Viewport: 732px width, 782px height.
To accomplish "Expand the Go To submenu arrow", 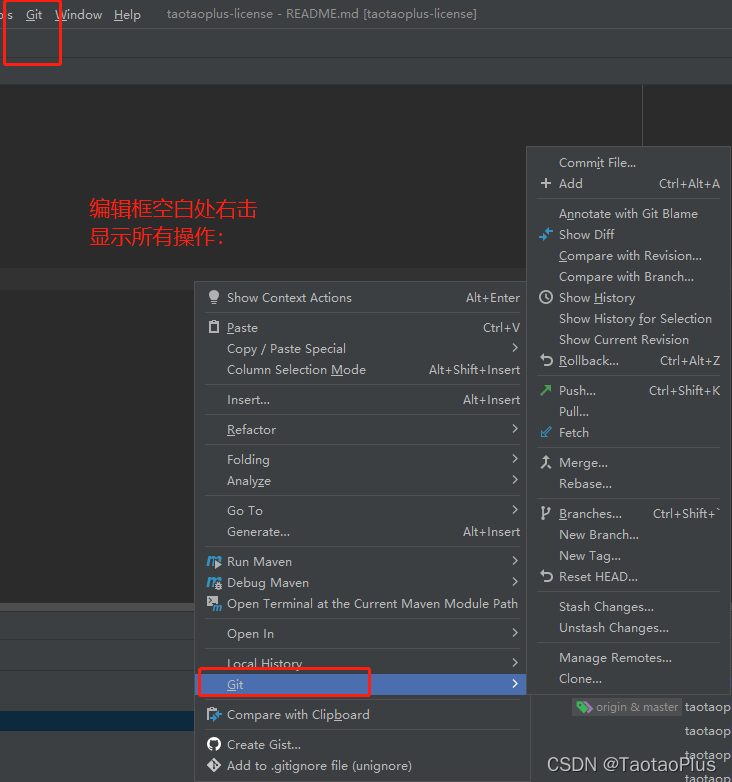I will tap(515, 509).
